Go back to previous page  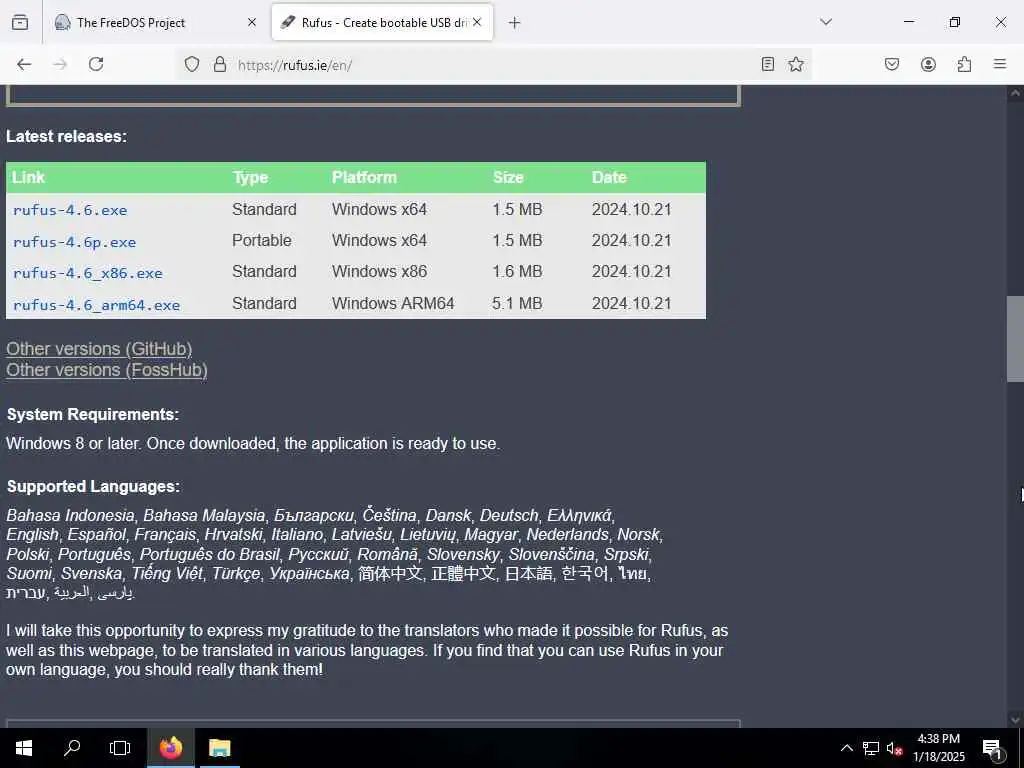(x=24, y=64)
